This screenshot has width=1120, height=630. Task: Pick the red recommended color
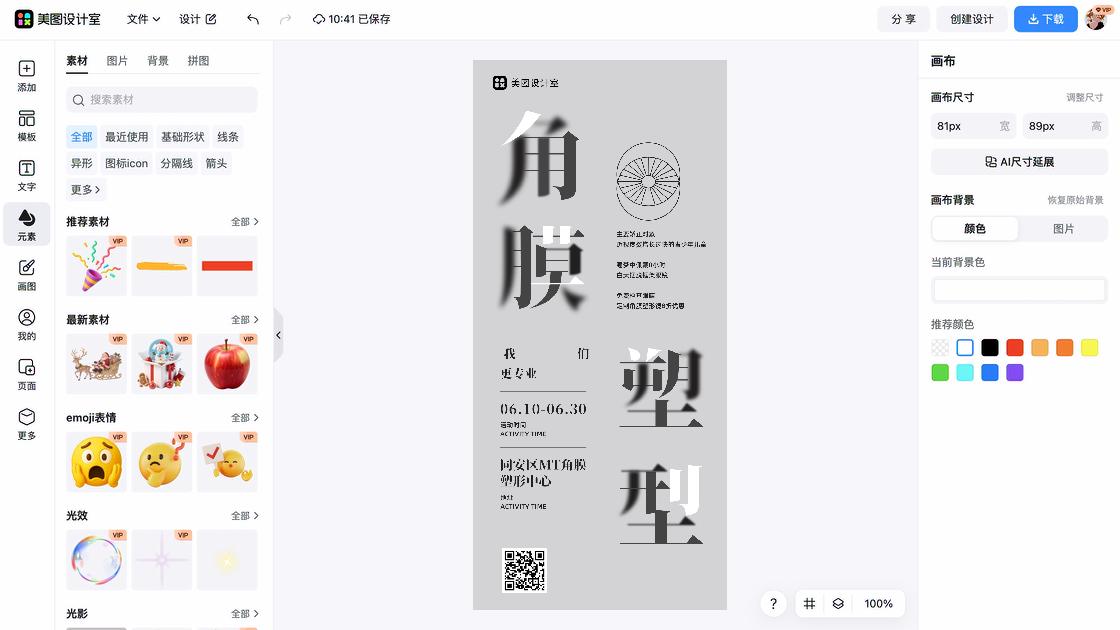click(x=1015, y=348)
